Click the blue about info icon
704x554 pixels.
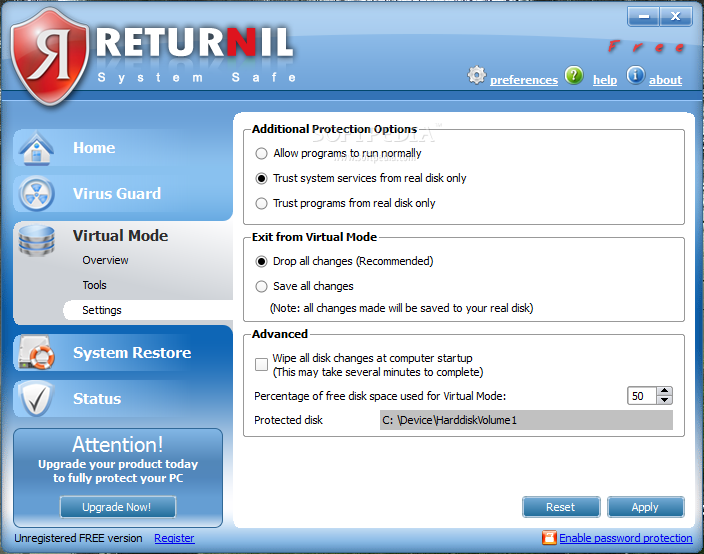pos(635,75)
